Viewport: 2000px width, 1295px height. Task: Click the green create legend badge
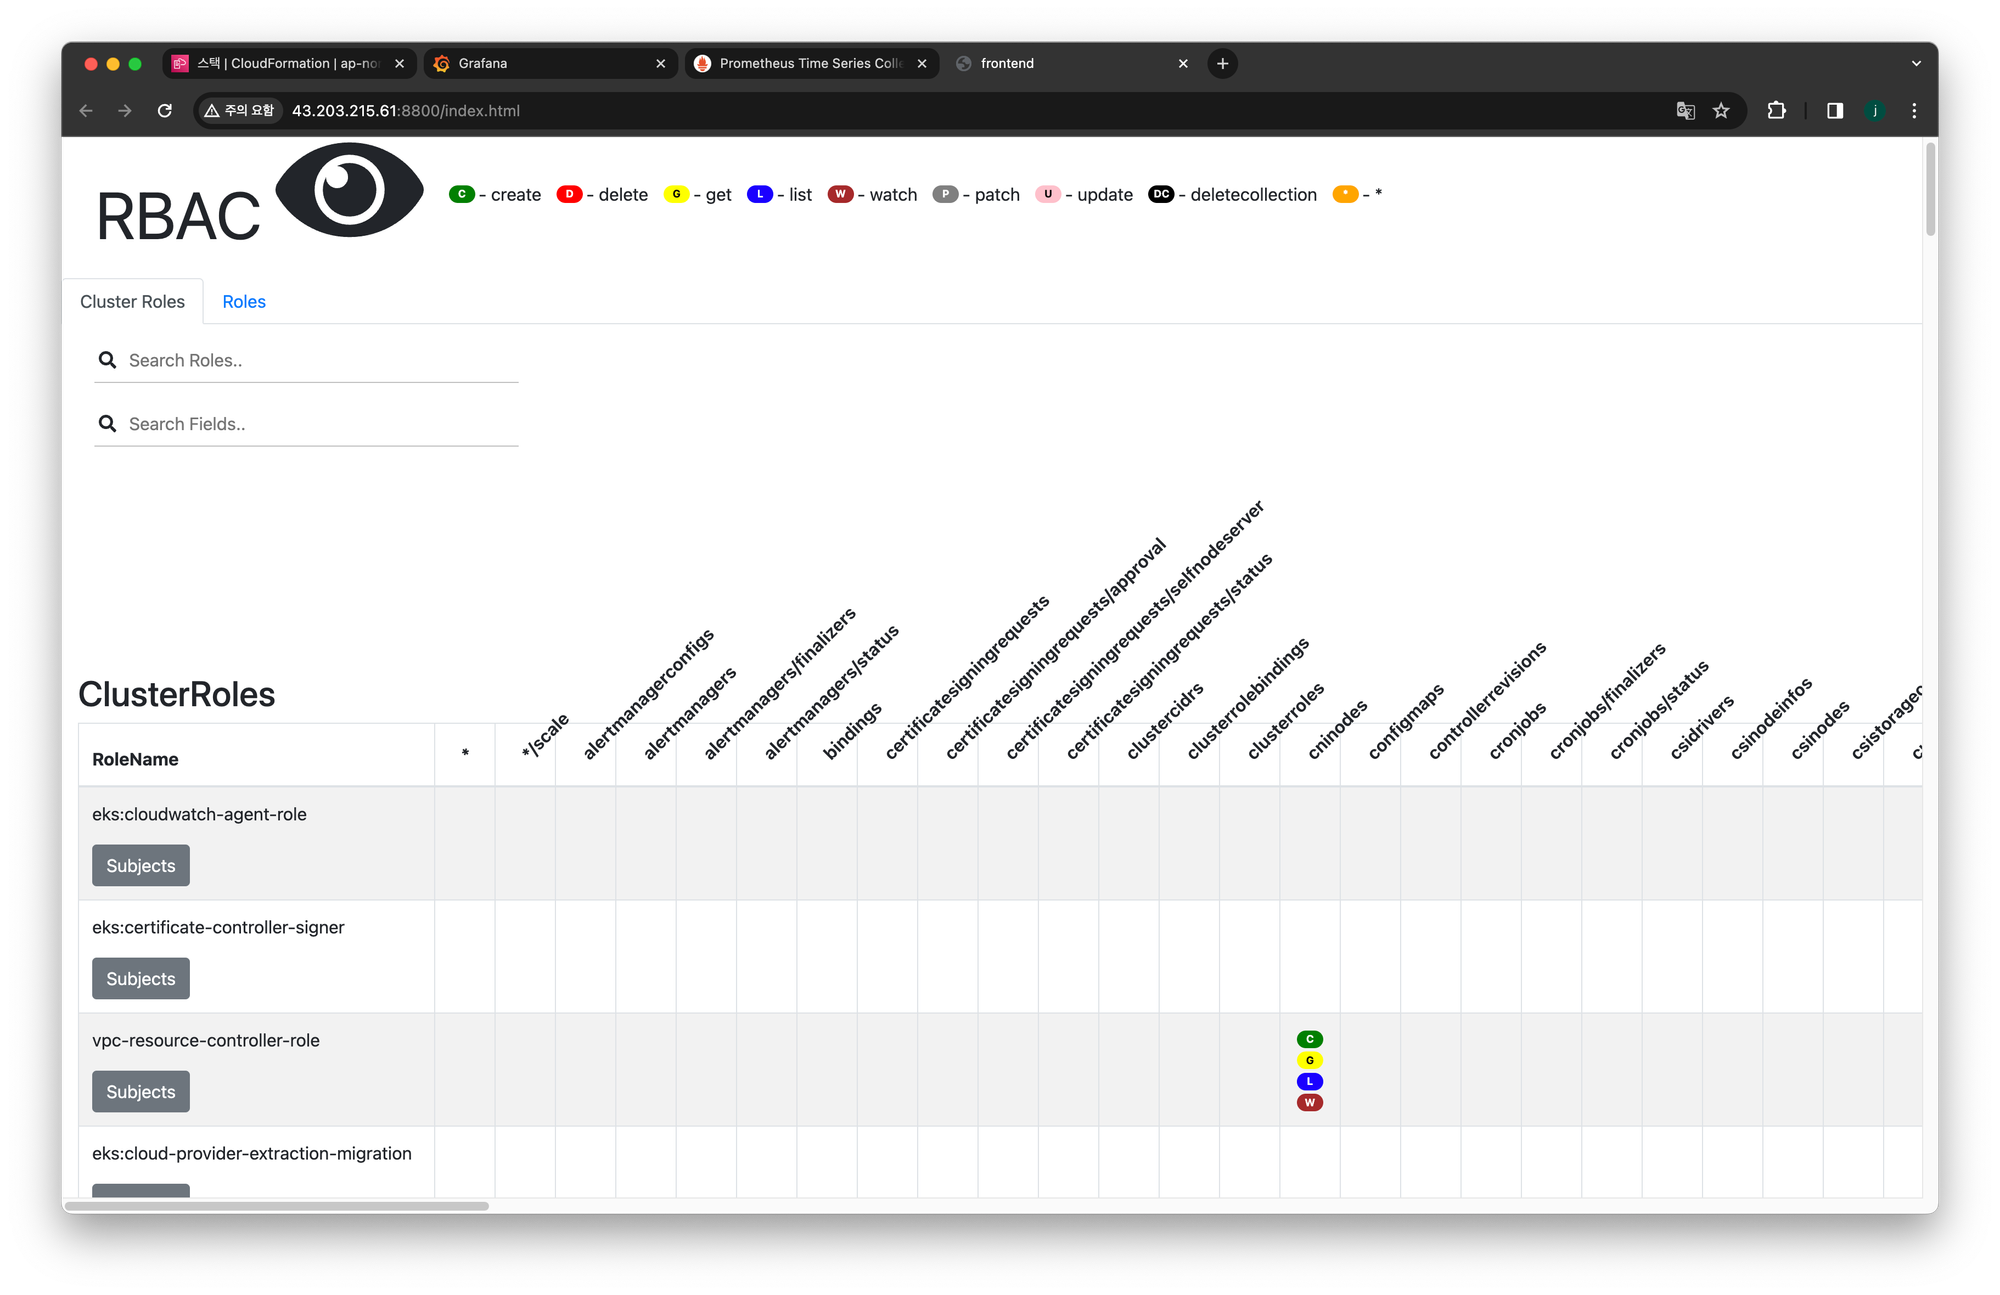pyautogui.click(x=462, y=194)
